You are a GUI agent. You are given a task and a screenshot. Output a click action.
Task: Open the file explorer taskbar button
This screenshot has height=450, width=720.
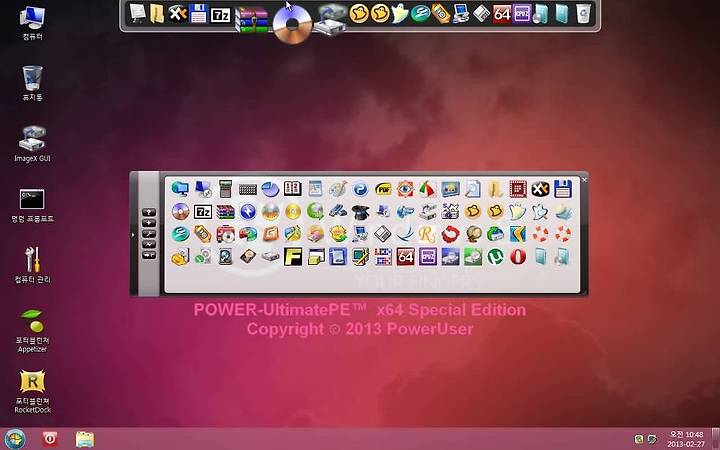[x=84, y=439]
